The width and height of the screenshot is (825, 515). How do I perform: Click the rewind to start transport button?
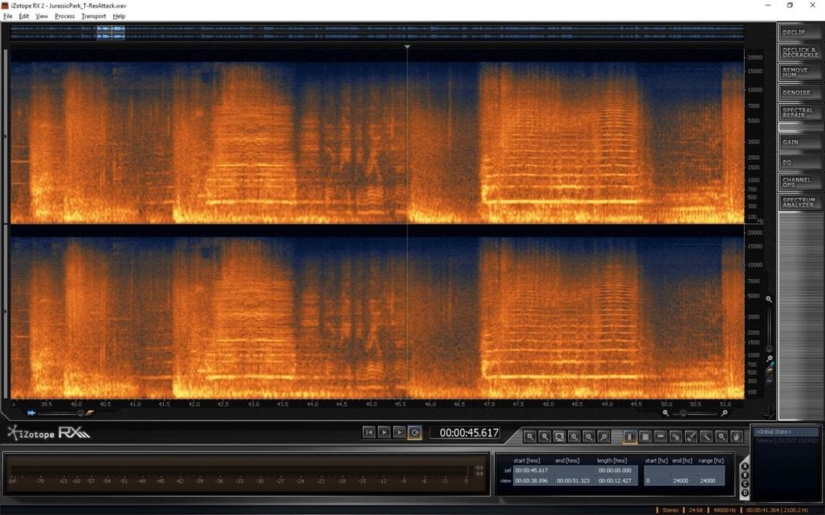[369, 432]
